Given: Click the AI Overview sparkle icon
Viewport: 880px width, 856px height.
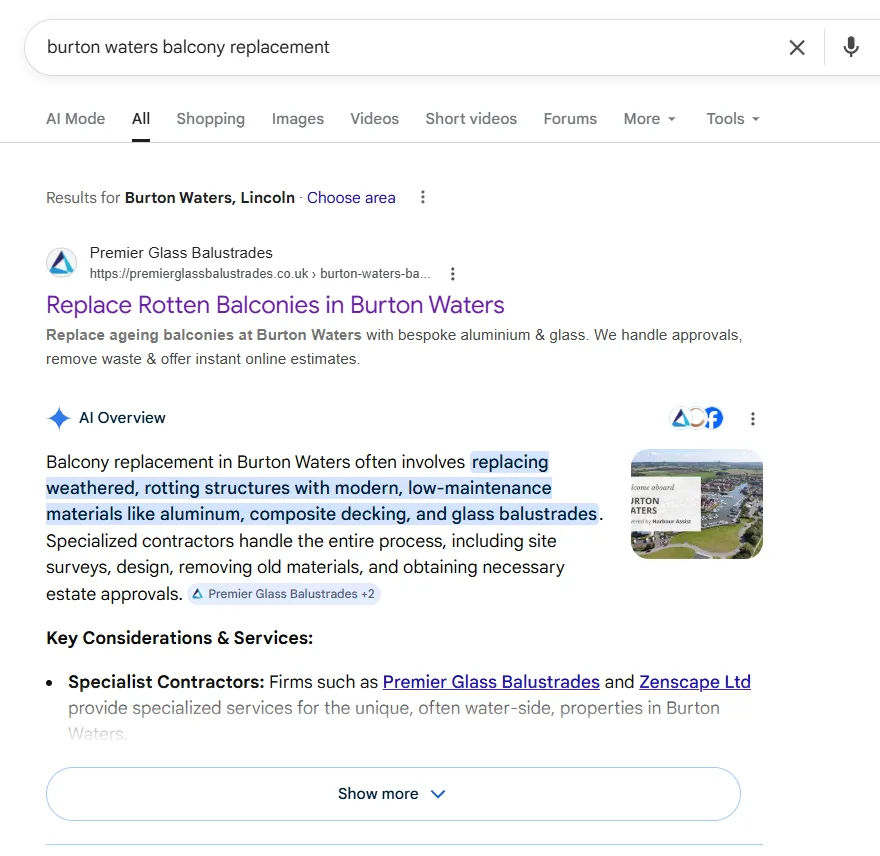Looking at the screenshot, I should coord(59,418).
